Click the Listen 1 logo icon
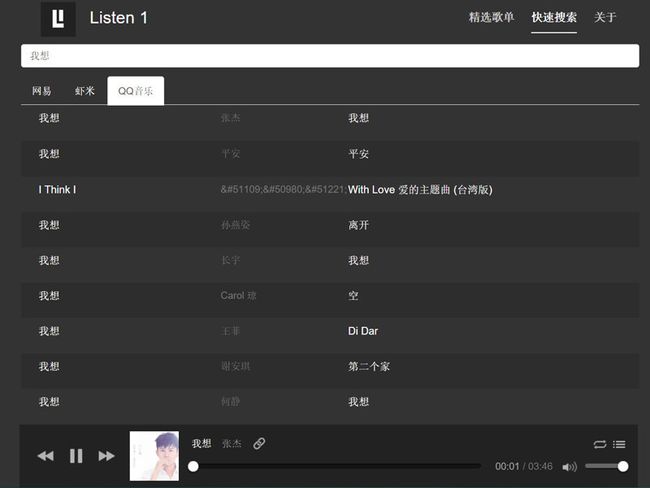The height and width of the screenshot is (488, 650). pyautogui.click(x=58, y=19)
